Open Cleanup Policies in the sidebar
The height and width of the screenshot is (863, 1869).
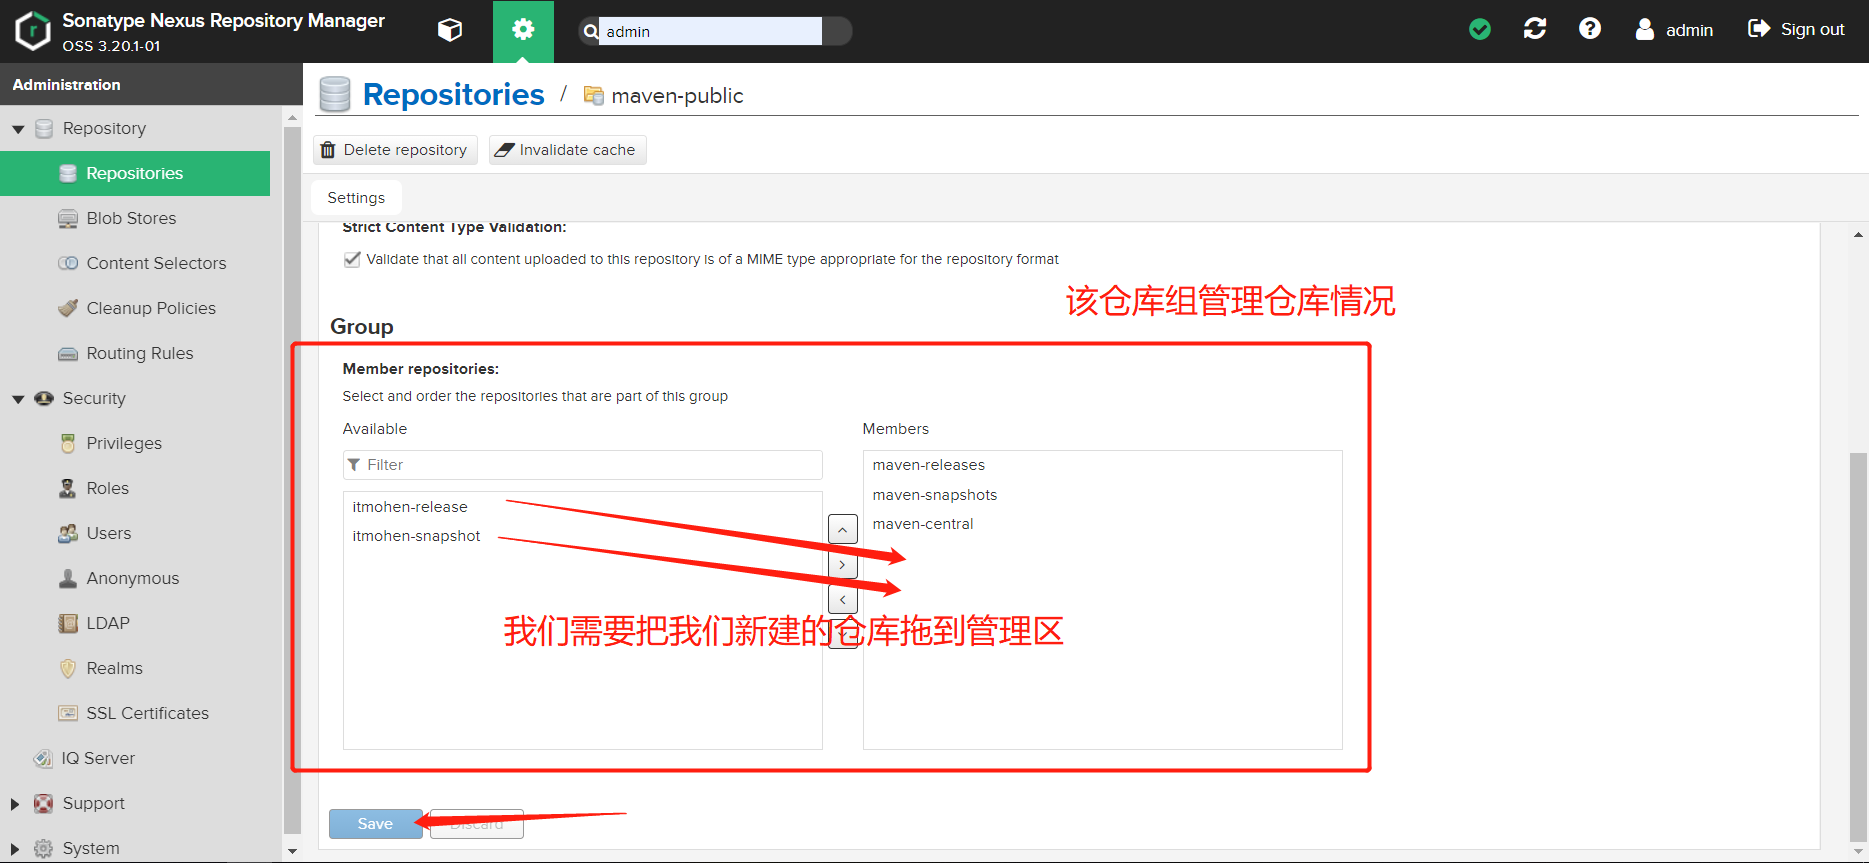135,308
